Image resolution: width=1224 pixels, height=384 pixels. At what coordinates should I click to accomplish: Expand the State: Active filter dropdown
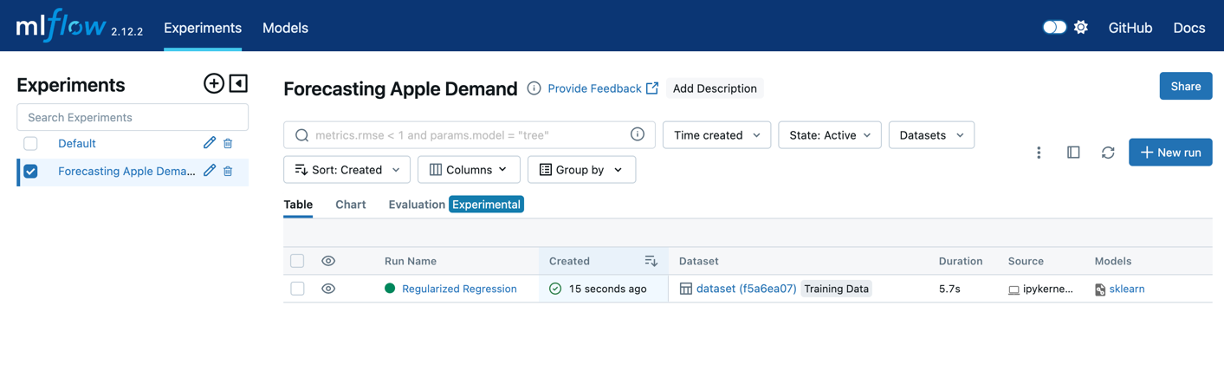click(830, 135)
